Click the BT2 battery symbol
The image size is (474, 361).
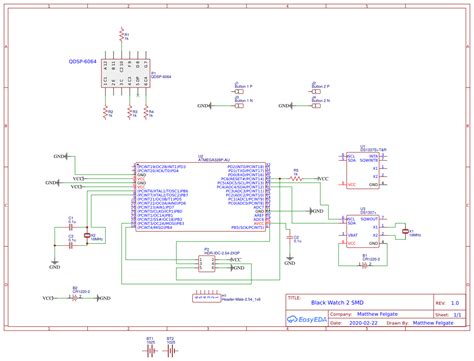click(170, 351)
